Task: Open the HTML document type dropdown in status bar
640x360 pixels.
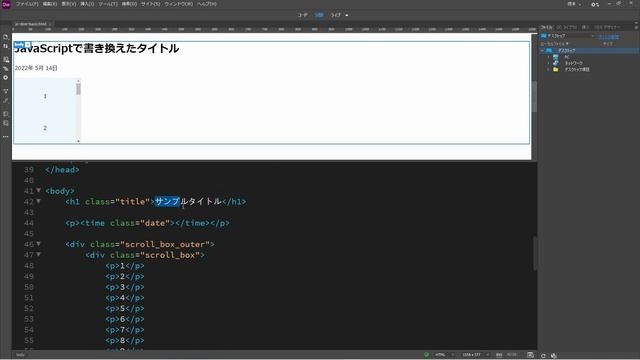Action: 444,355
